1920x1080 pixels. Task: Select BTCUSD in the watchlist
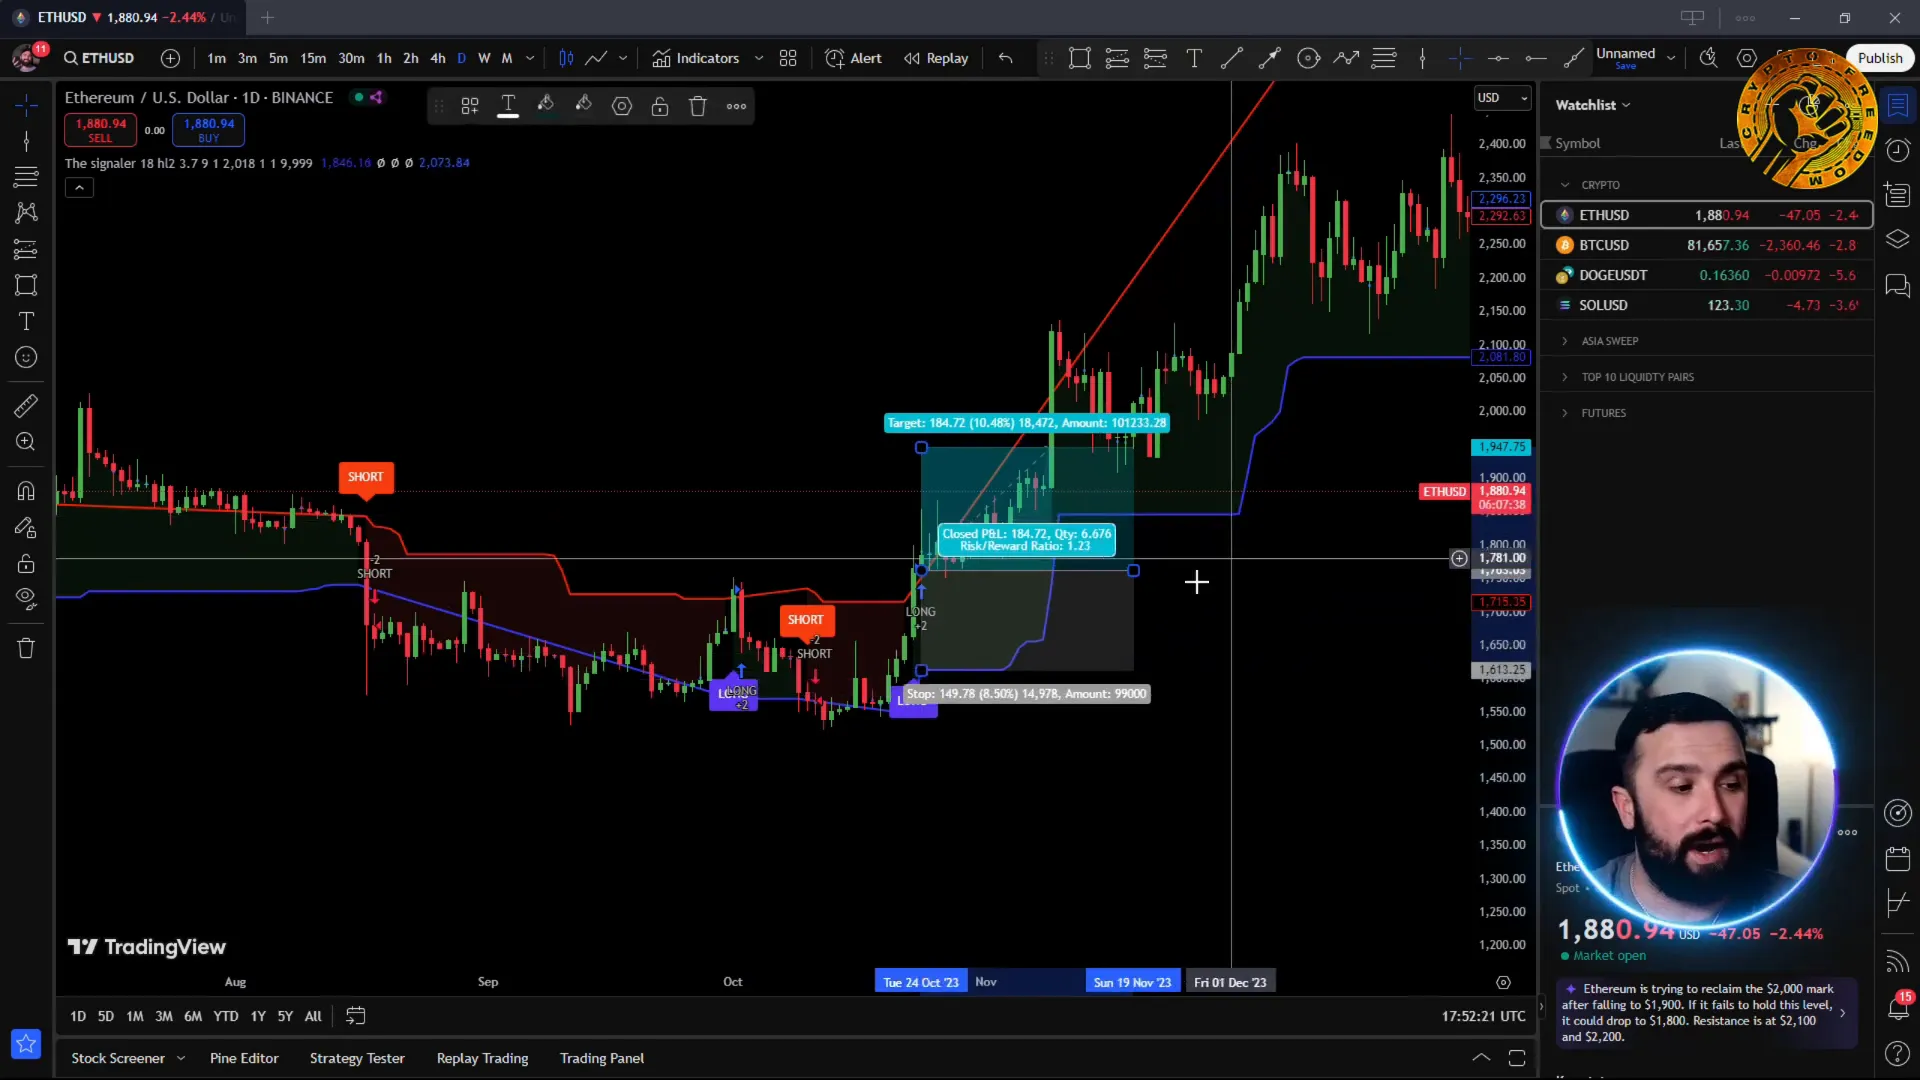pos(1707,245)
